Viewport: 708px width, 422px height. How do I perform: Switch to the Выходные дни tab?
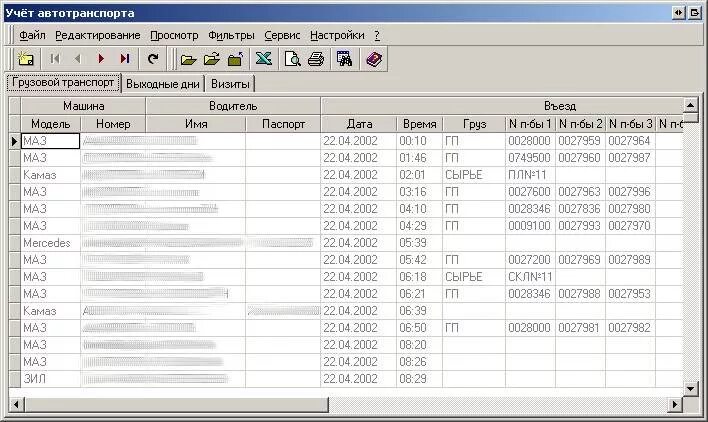point(163,84)
